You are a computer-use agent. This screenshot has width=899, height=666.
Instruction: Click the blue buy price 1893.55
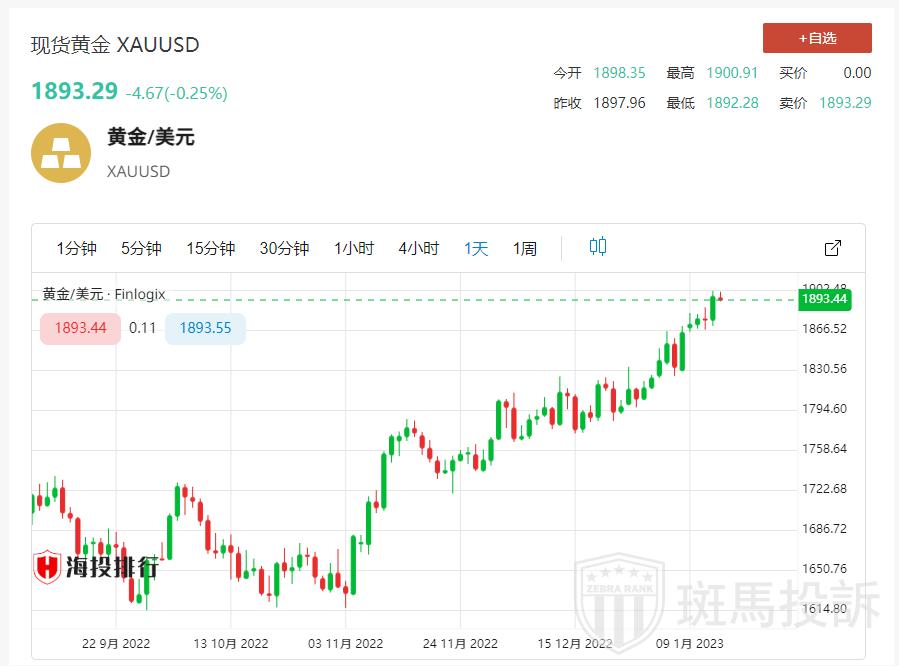pos(205,328)
